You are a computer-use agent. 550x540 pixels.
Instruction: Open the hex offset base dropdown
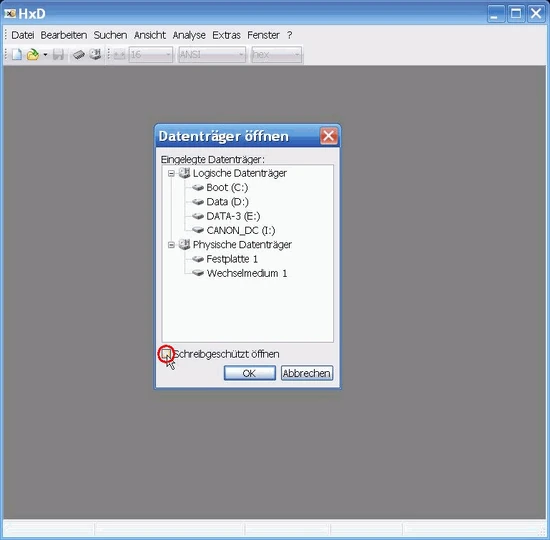276,54
